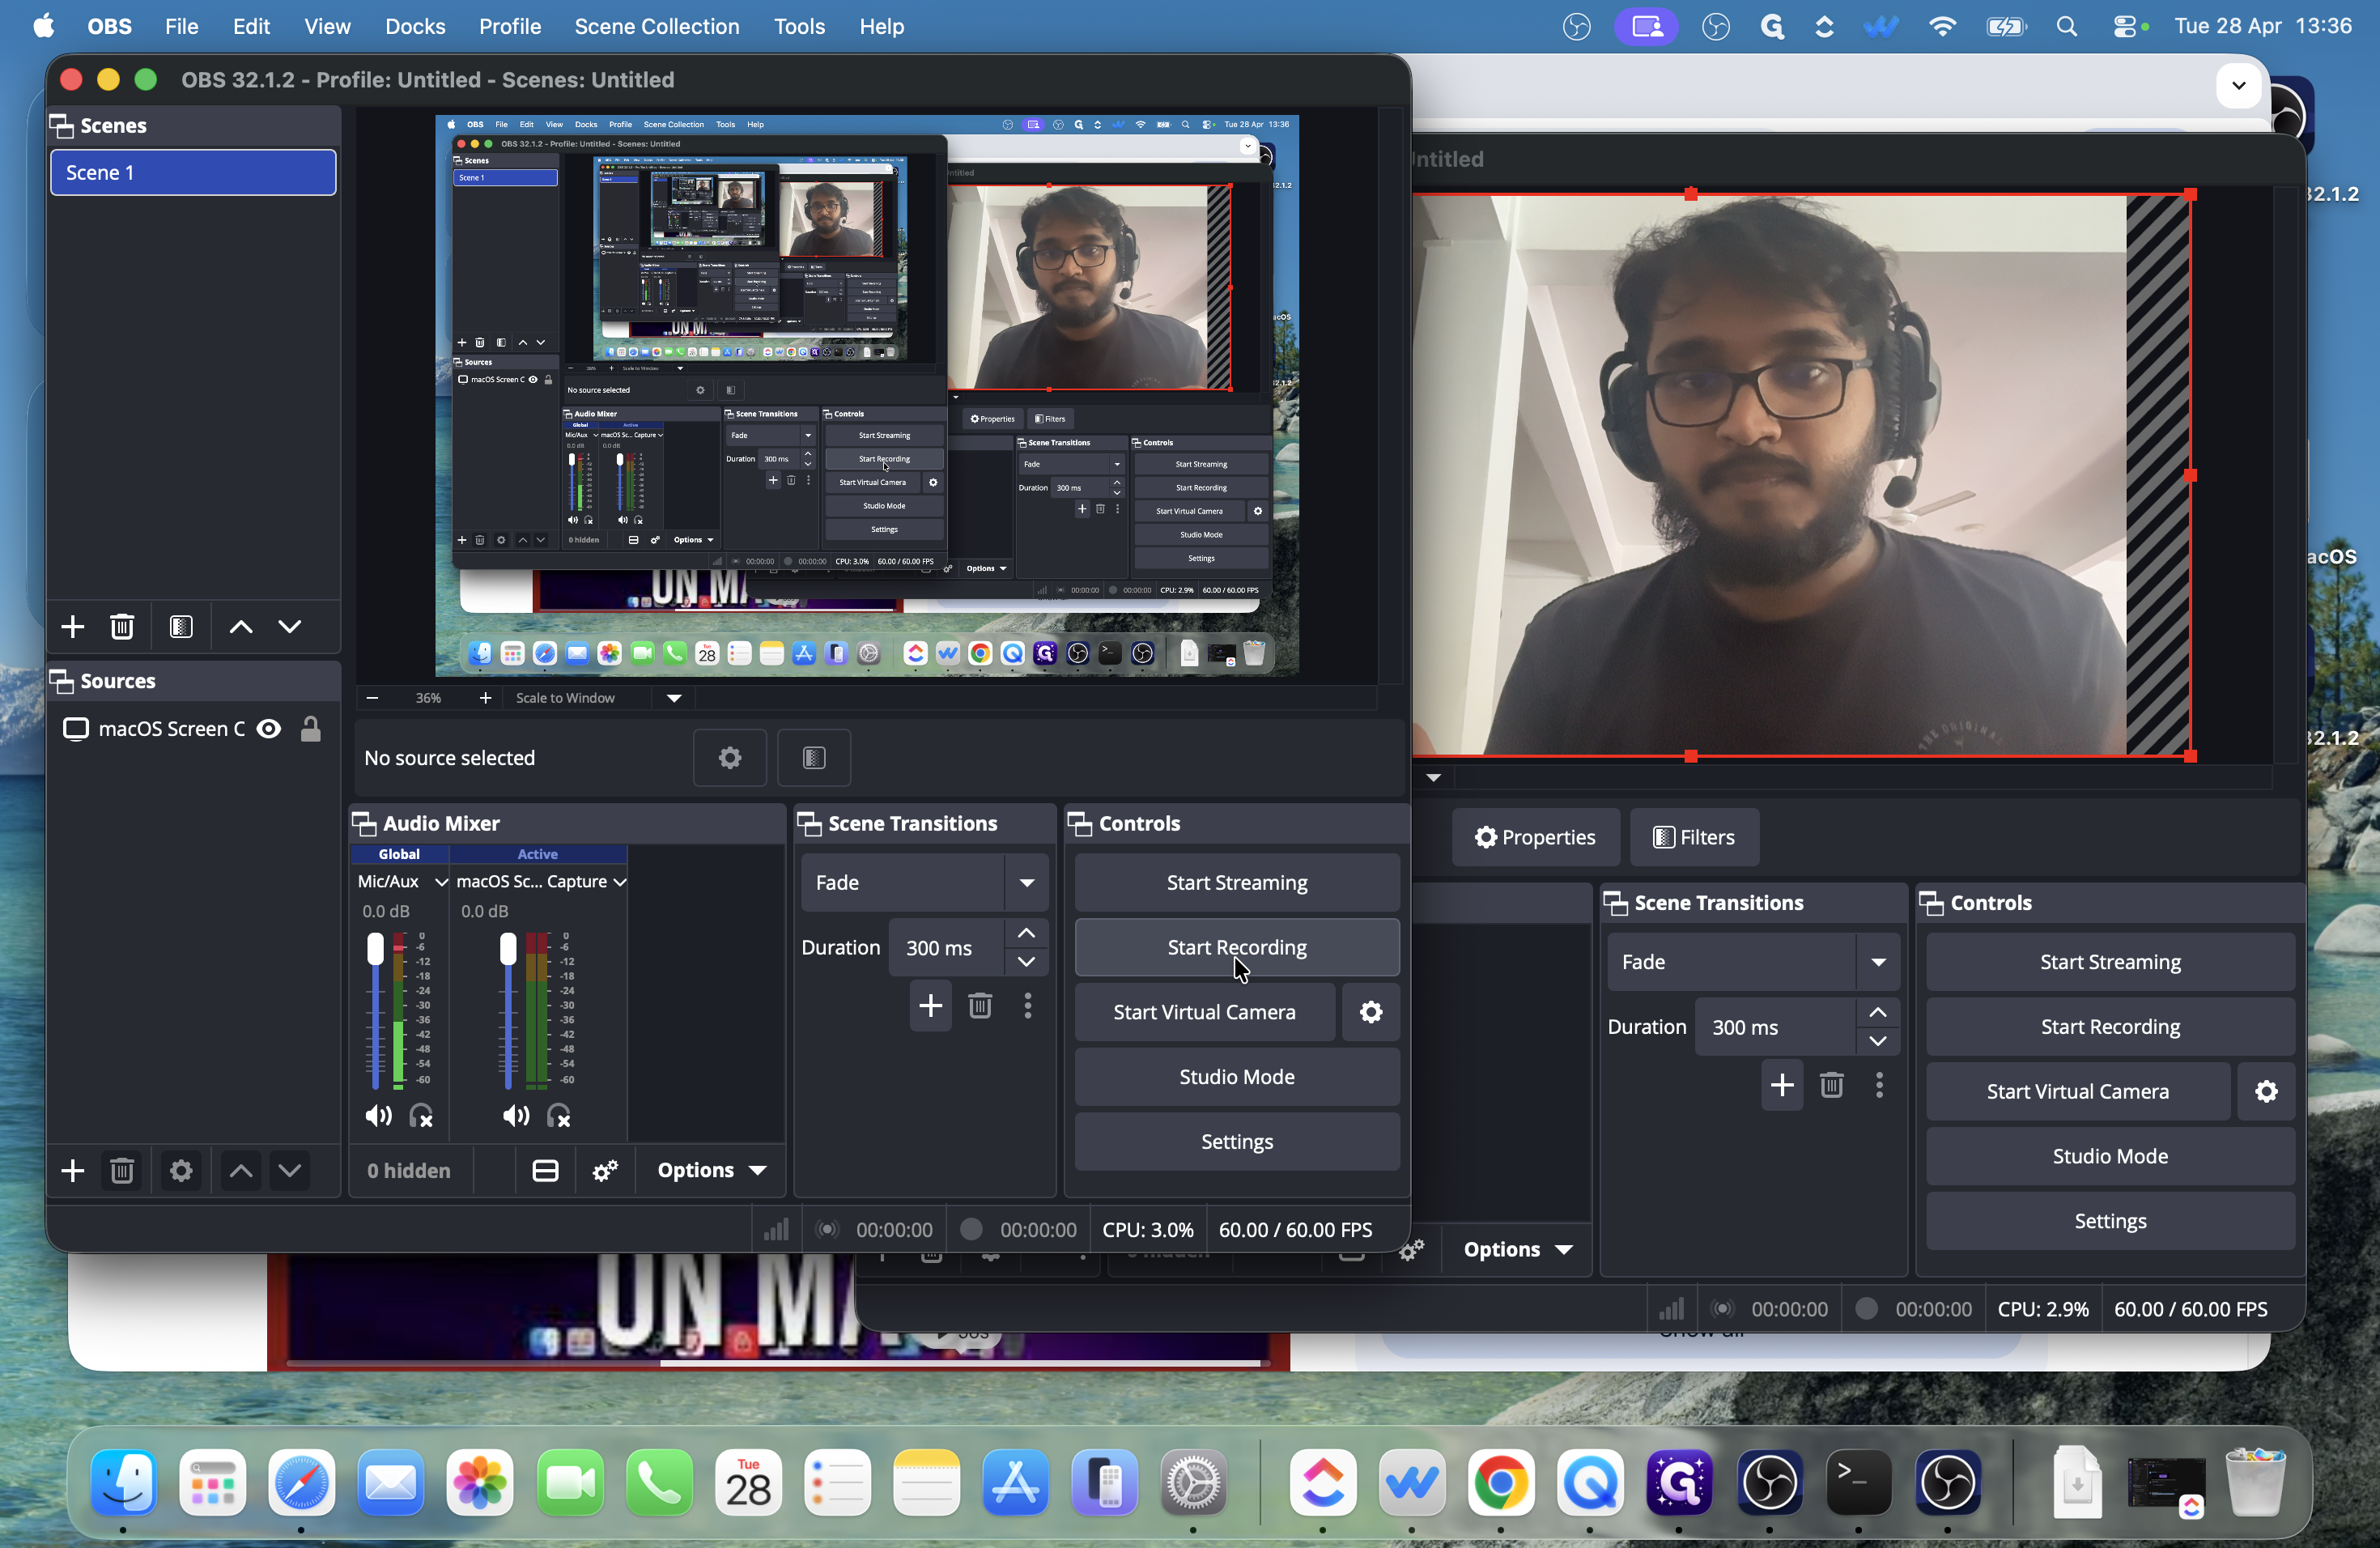This screenshot has height=1548, width=2380.
Task: Open the Edit menu
Action: tap(251, 27)
